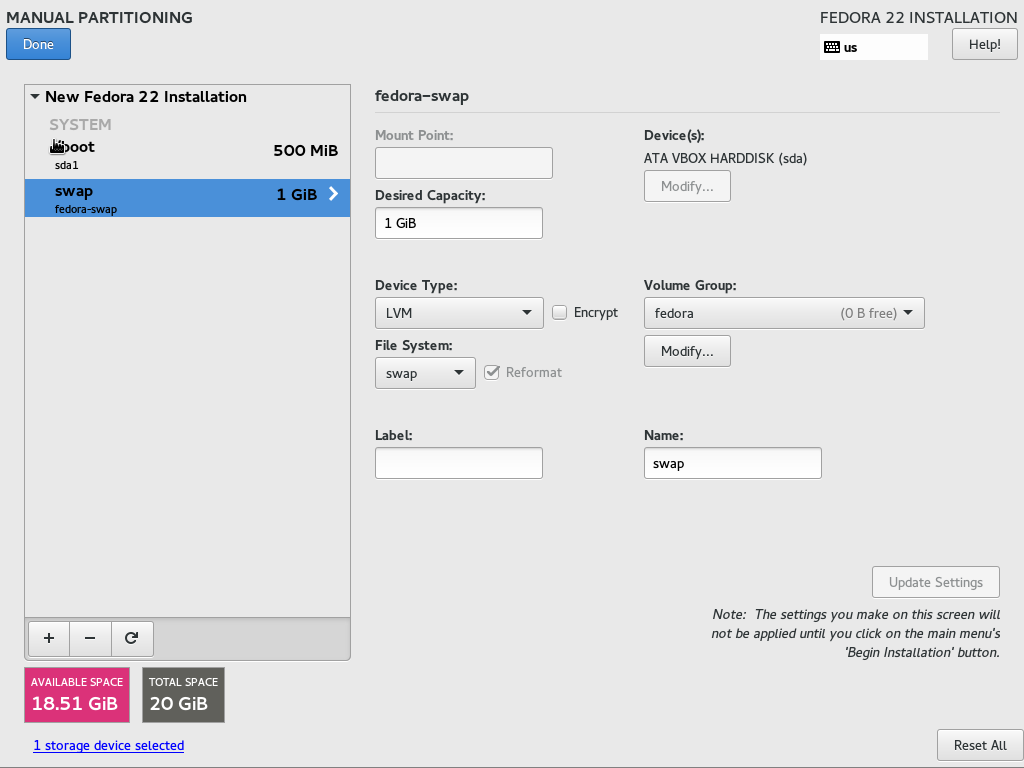Click the add mount point plus icon
The height and width of the screenshot is (768, 1024).
pos(49,638)
